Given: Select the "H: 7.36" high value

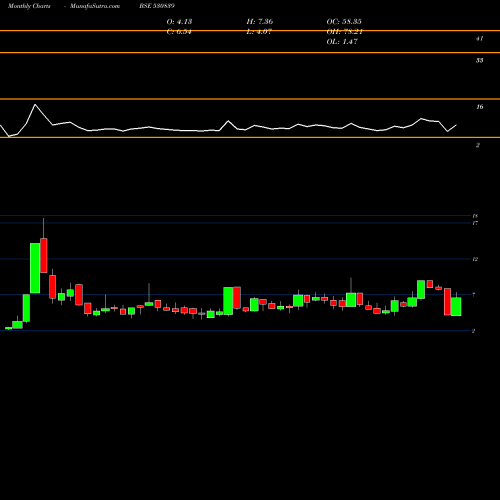Looking at the screenshot, I should [260, 22].
